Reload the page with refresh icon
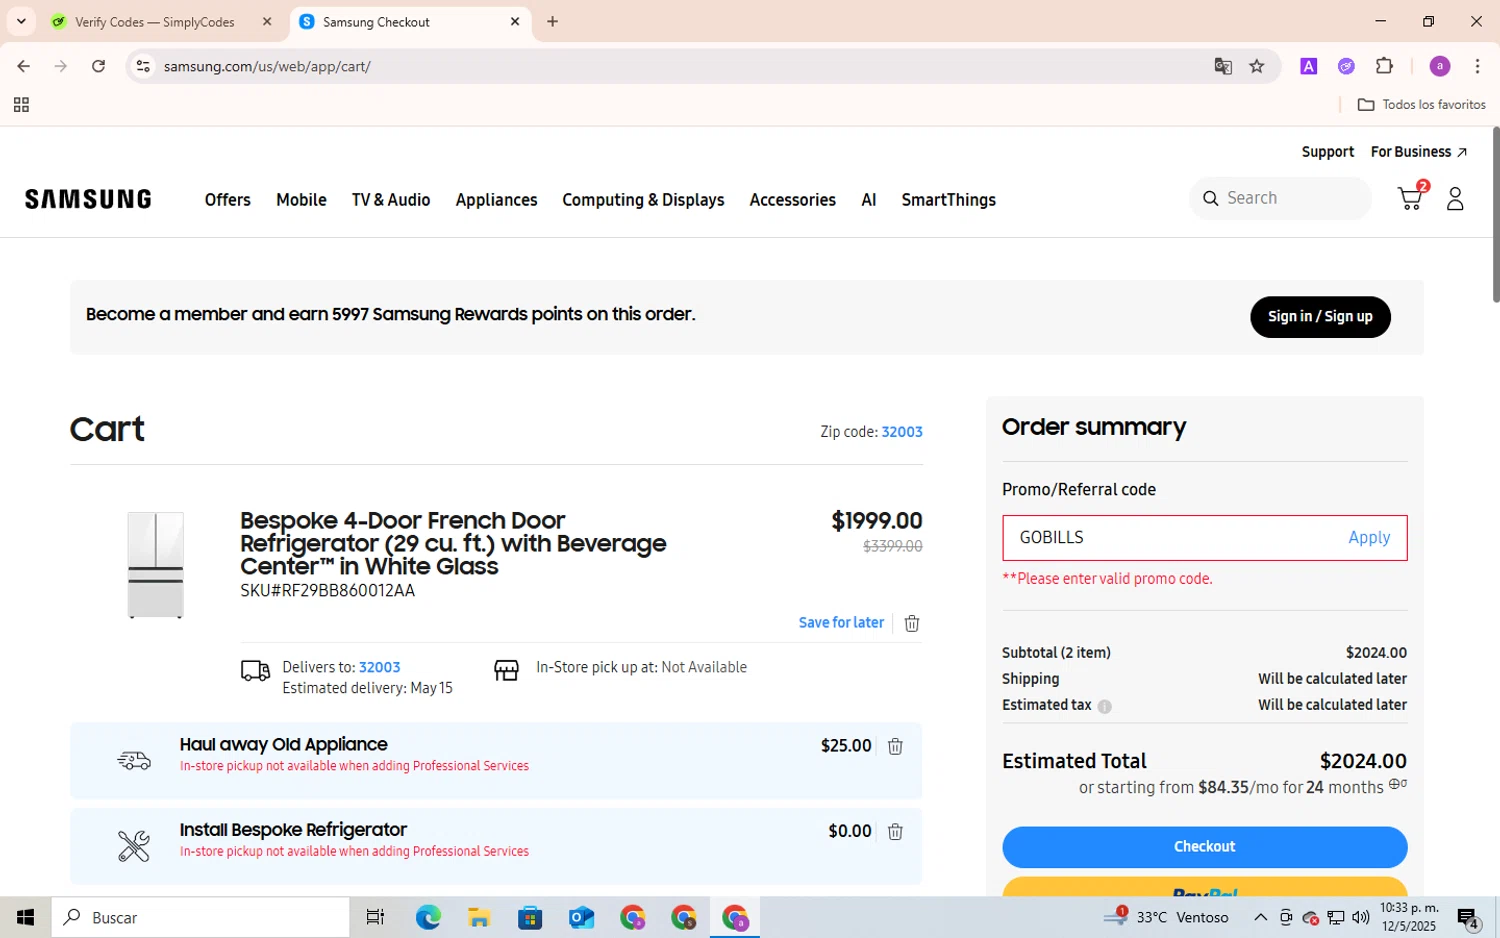This screenshot has width=1500, height=938. [x=98, y=66]
